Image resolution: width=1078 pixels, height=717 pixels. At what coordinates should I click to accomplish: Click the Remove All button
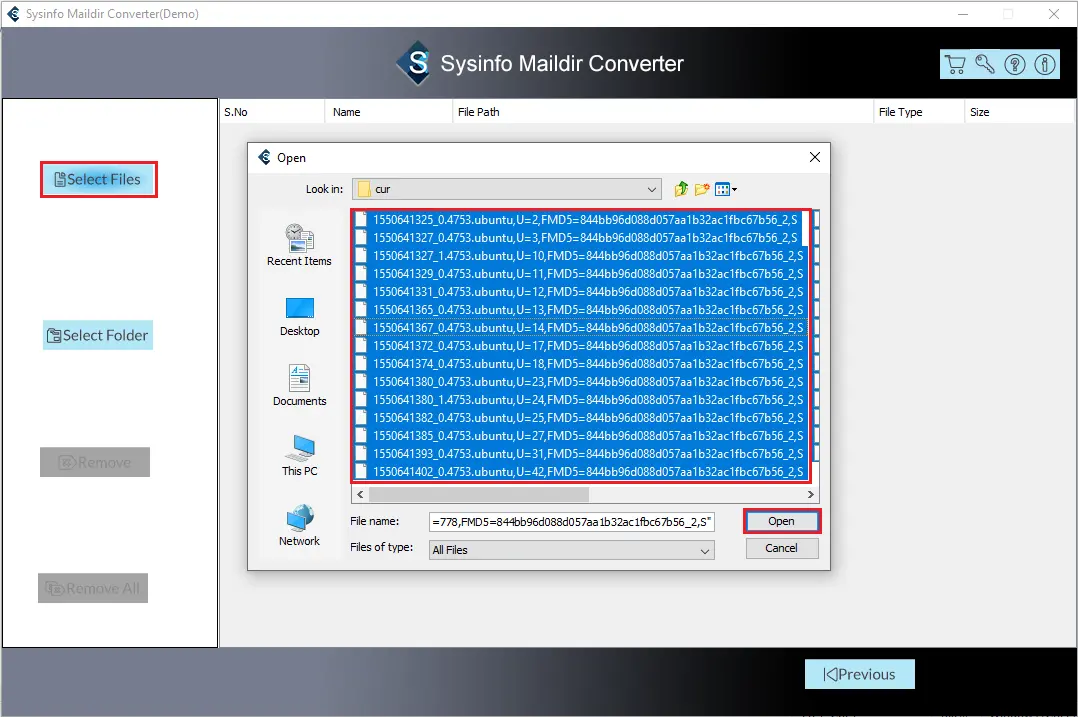click(x=93, y=588)
